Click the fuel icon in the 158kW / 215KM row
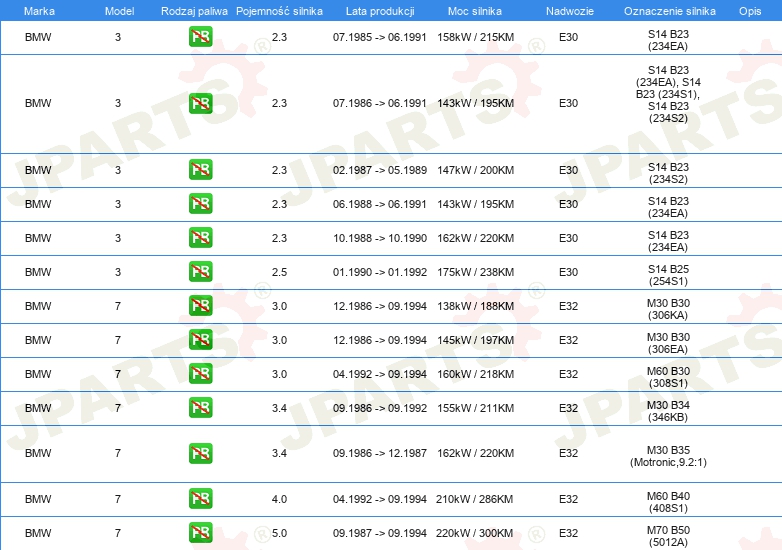 coord(200,38)
